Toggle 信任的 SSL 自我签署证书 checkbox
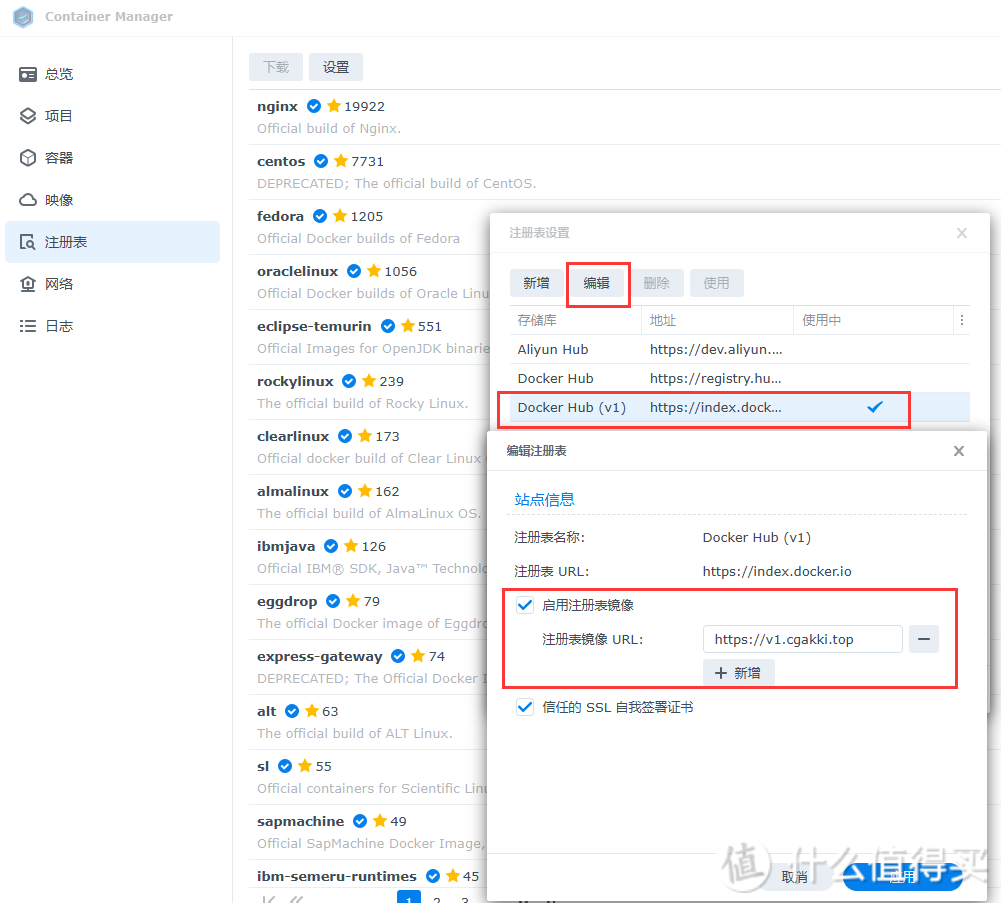The image size is (1001, 903). point(525,707)
